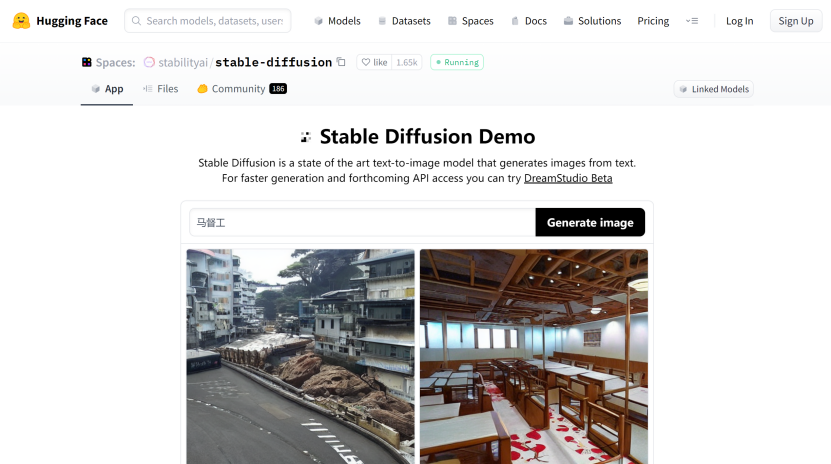
Task: Open the Spaces: breadcrumb link
Action: coord(115,63)
